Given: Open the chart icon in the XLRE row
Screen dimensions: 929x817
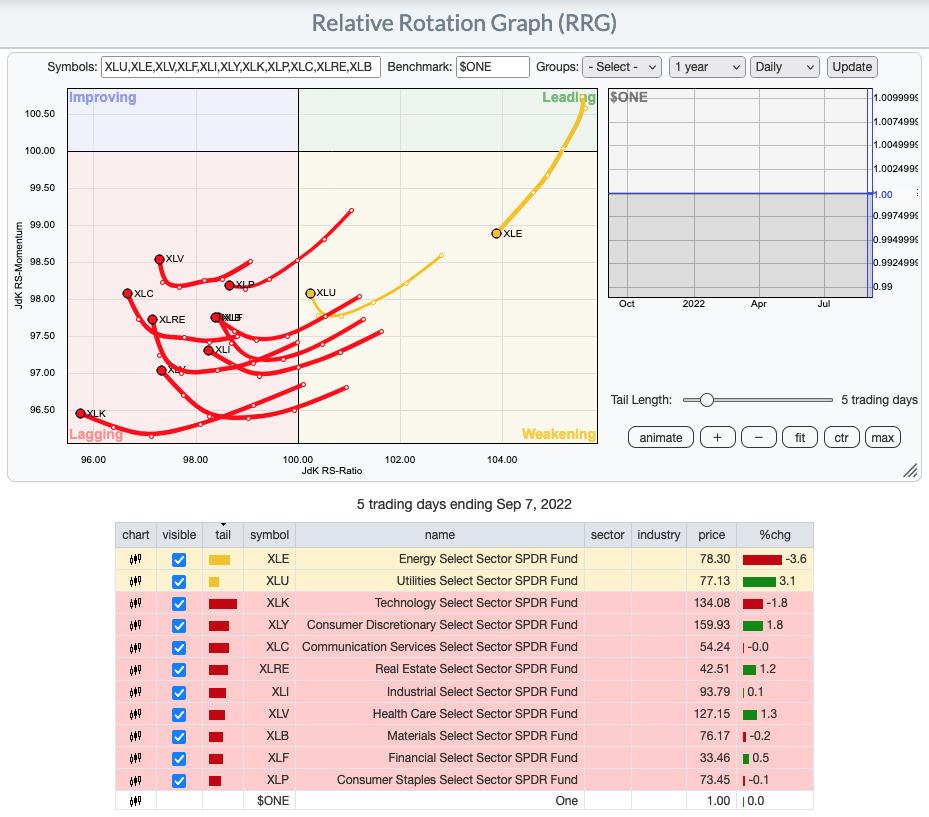Looking at the screenshot, I should pyautogui.click(x=136, y=669).
